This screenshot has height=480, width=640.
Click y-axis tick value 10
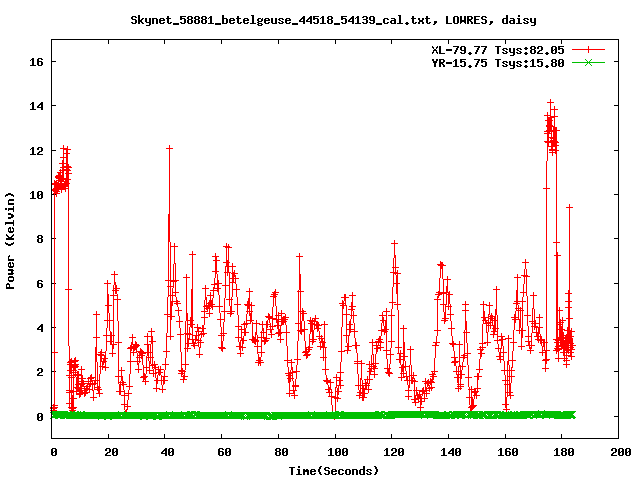36,195
